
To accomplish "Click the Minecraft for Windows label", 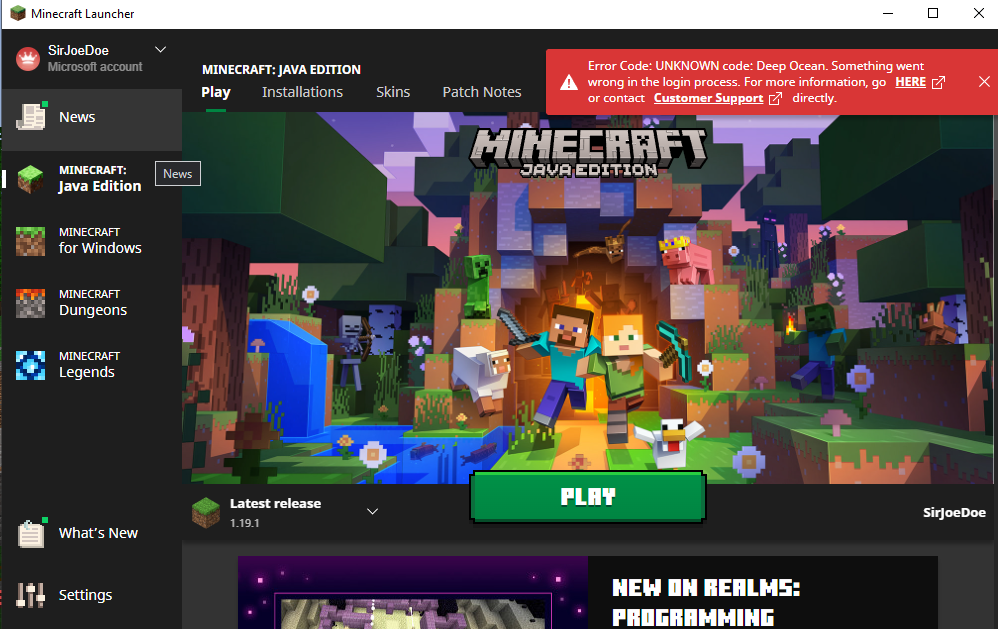I will click(x=100, y=241).
